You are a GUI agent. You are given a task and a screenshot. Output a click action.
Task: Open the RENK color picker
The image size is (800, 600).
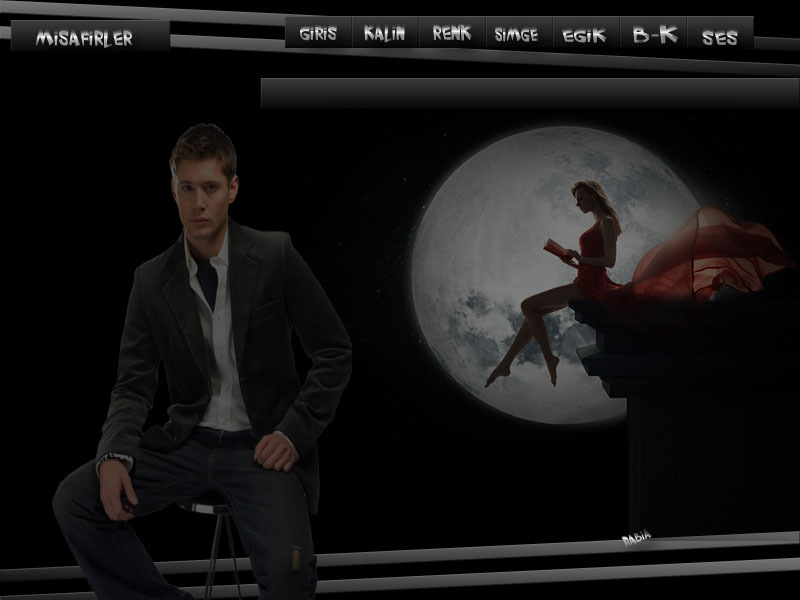pyautogui.click(x=452, y=33)
